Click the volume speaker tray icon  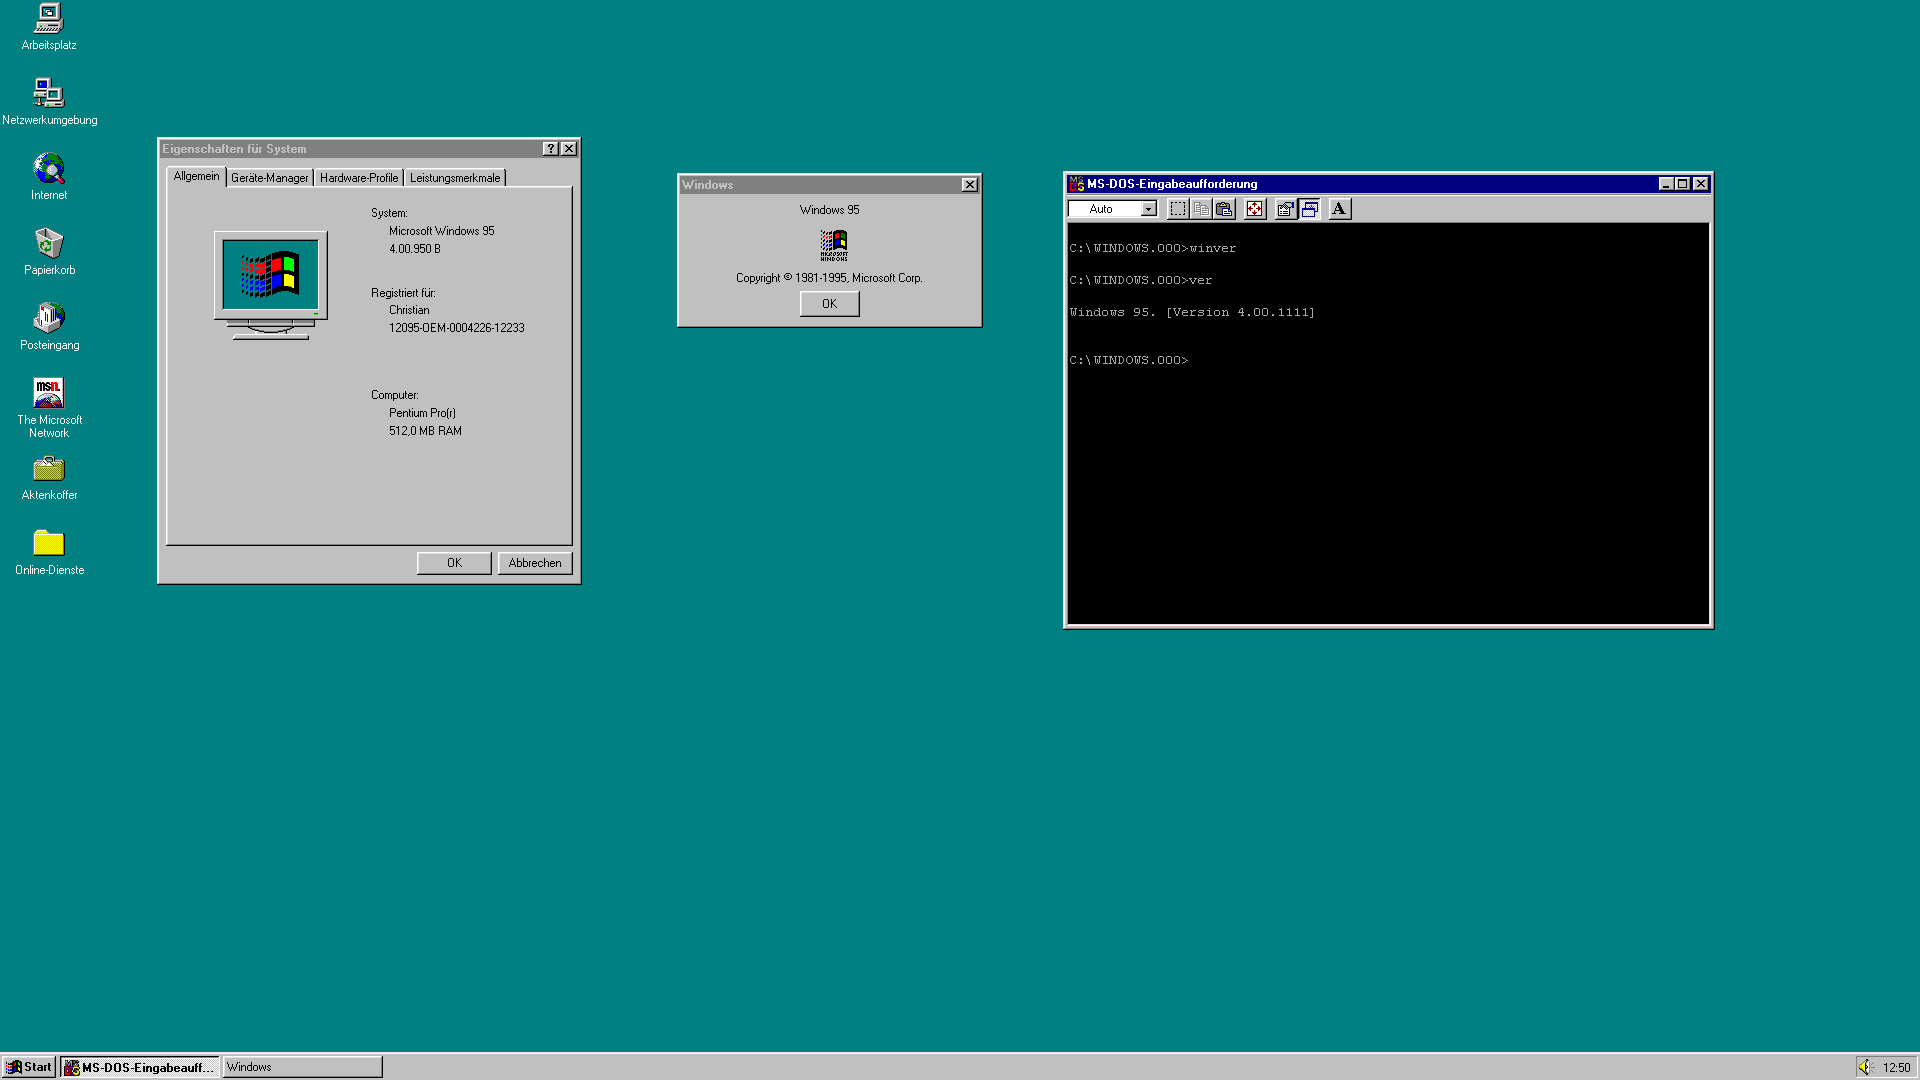click(x=1865, y=1067)
